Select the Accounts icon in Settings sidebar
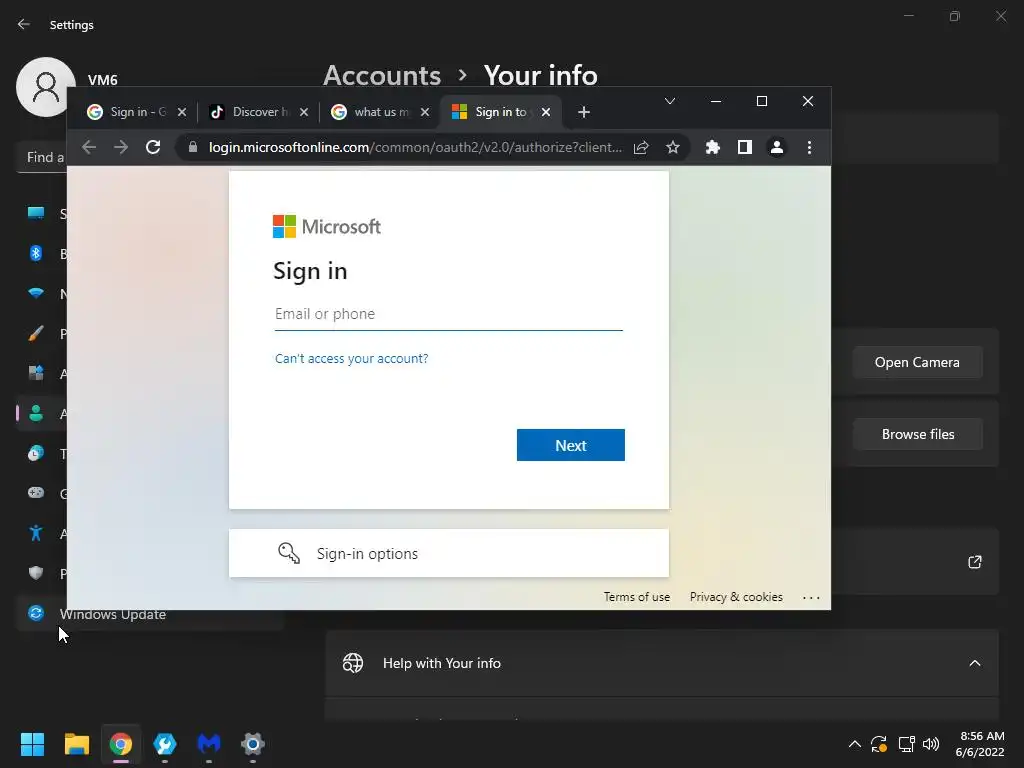This screenshot has height=768, width=1024. (x=36, y=413)
